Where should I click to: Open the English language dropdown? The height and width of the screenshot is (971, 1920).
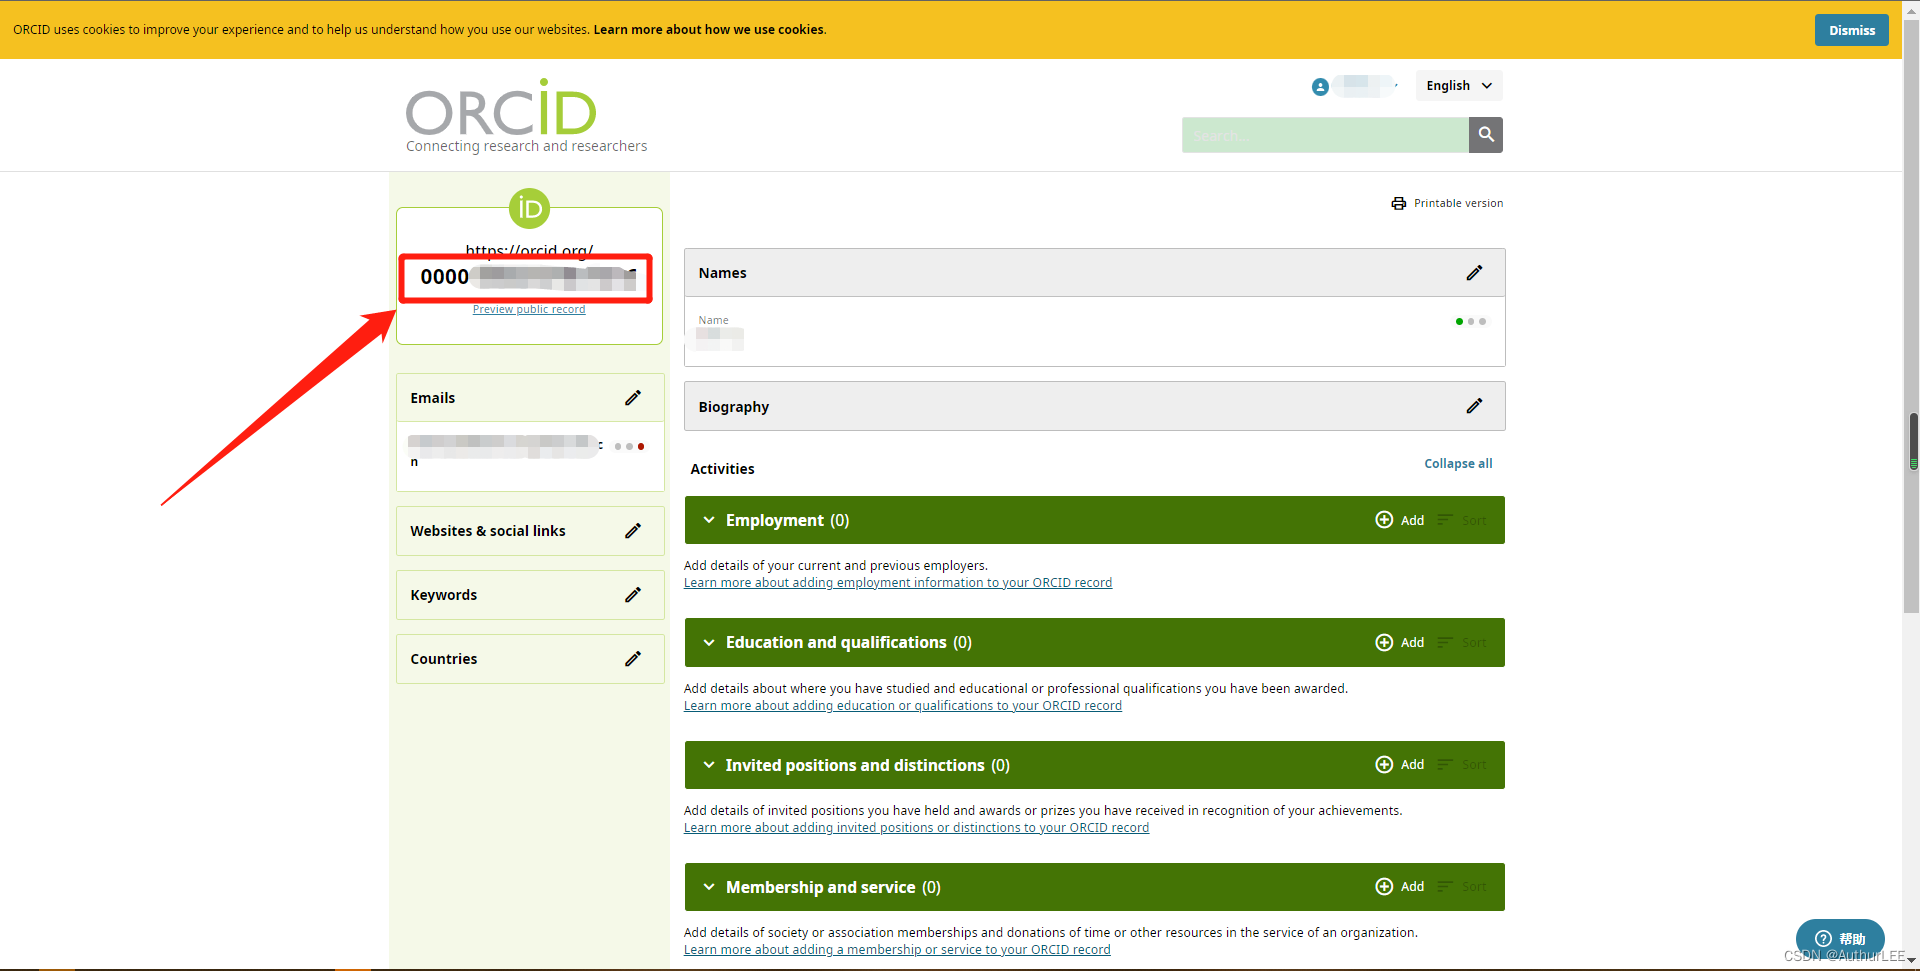[x=1459, y=86]
